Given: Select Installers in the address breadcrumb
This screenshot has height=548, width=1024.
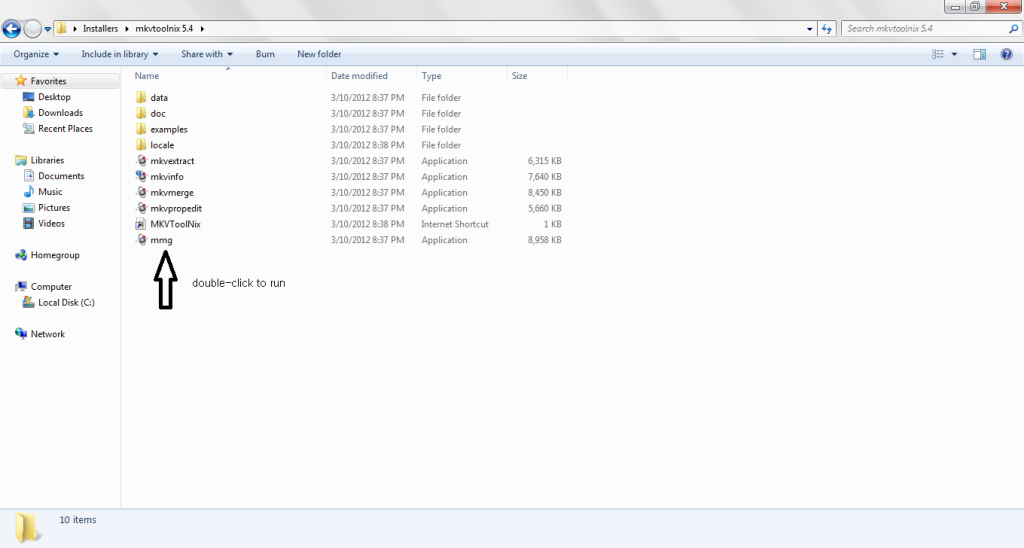Looking at the screenshot, I should [101, 29].
